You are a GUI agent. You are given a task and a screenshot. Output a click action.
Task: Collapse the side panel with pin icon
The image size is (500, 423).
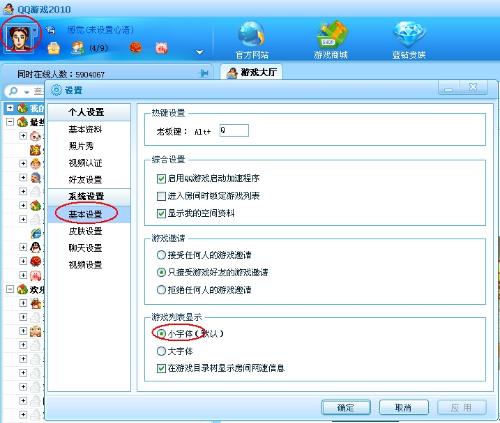205,73
